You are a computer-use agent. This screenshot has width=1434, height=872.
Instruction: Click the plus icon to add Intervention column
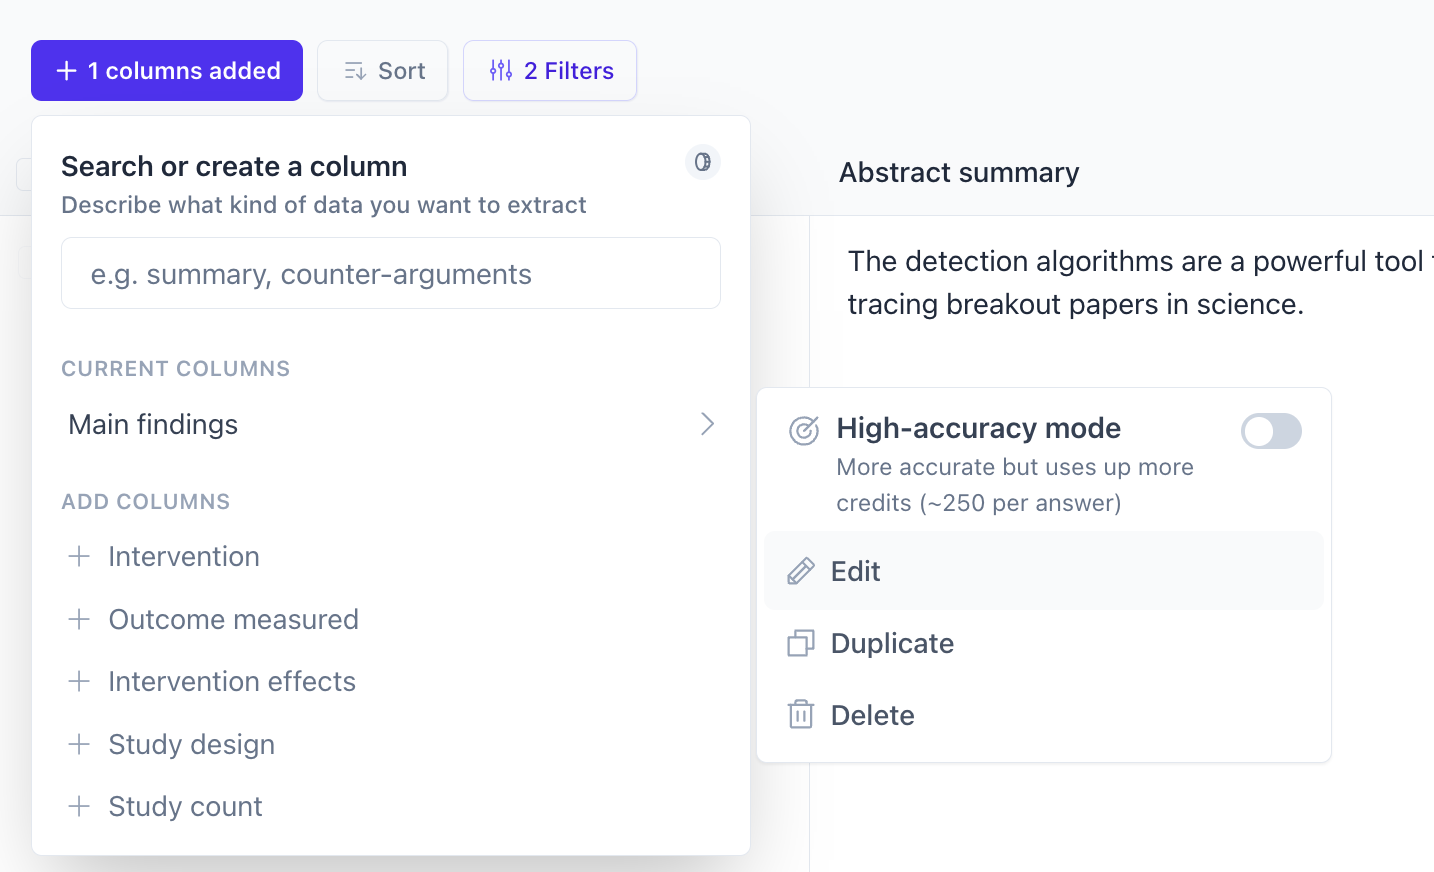click(x=80, y=557)
